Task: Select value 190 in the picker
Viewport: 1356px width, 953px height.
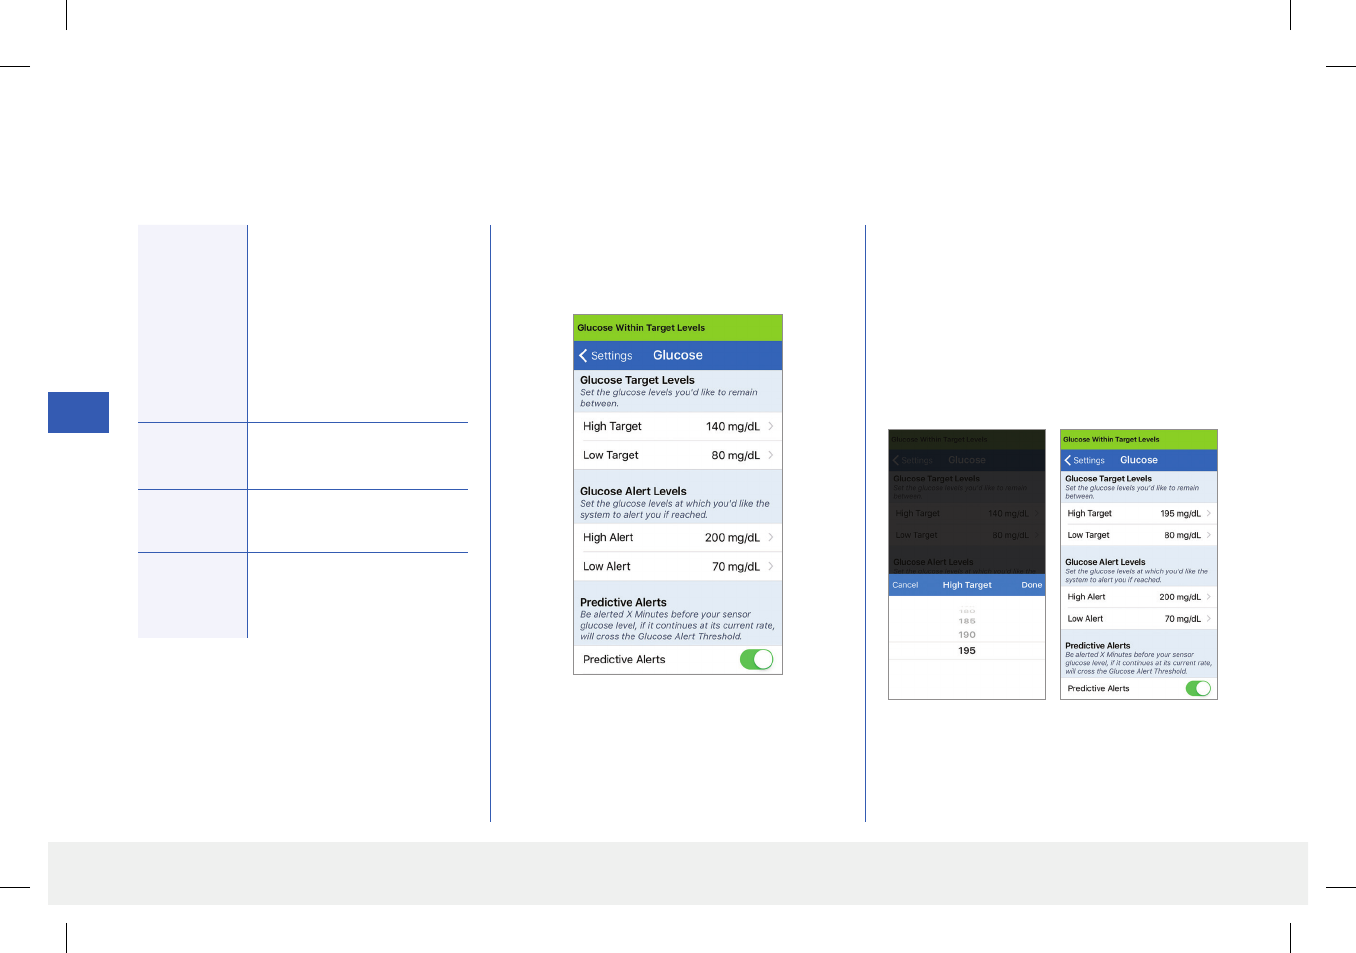Action: click(x=967, y=634)
